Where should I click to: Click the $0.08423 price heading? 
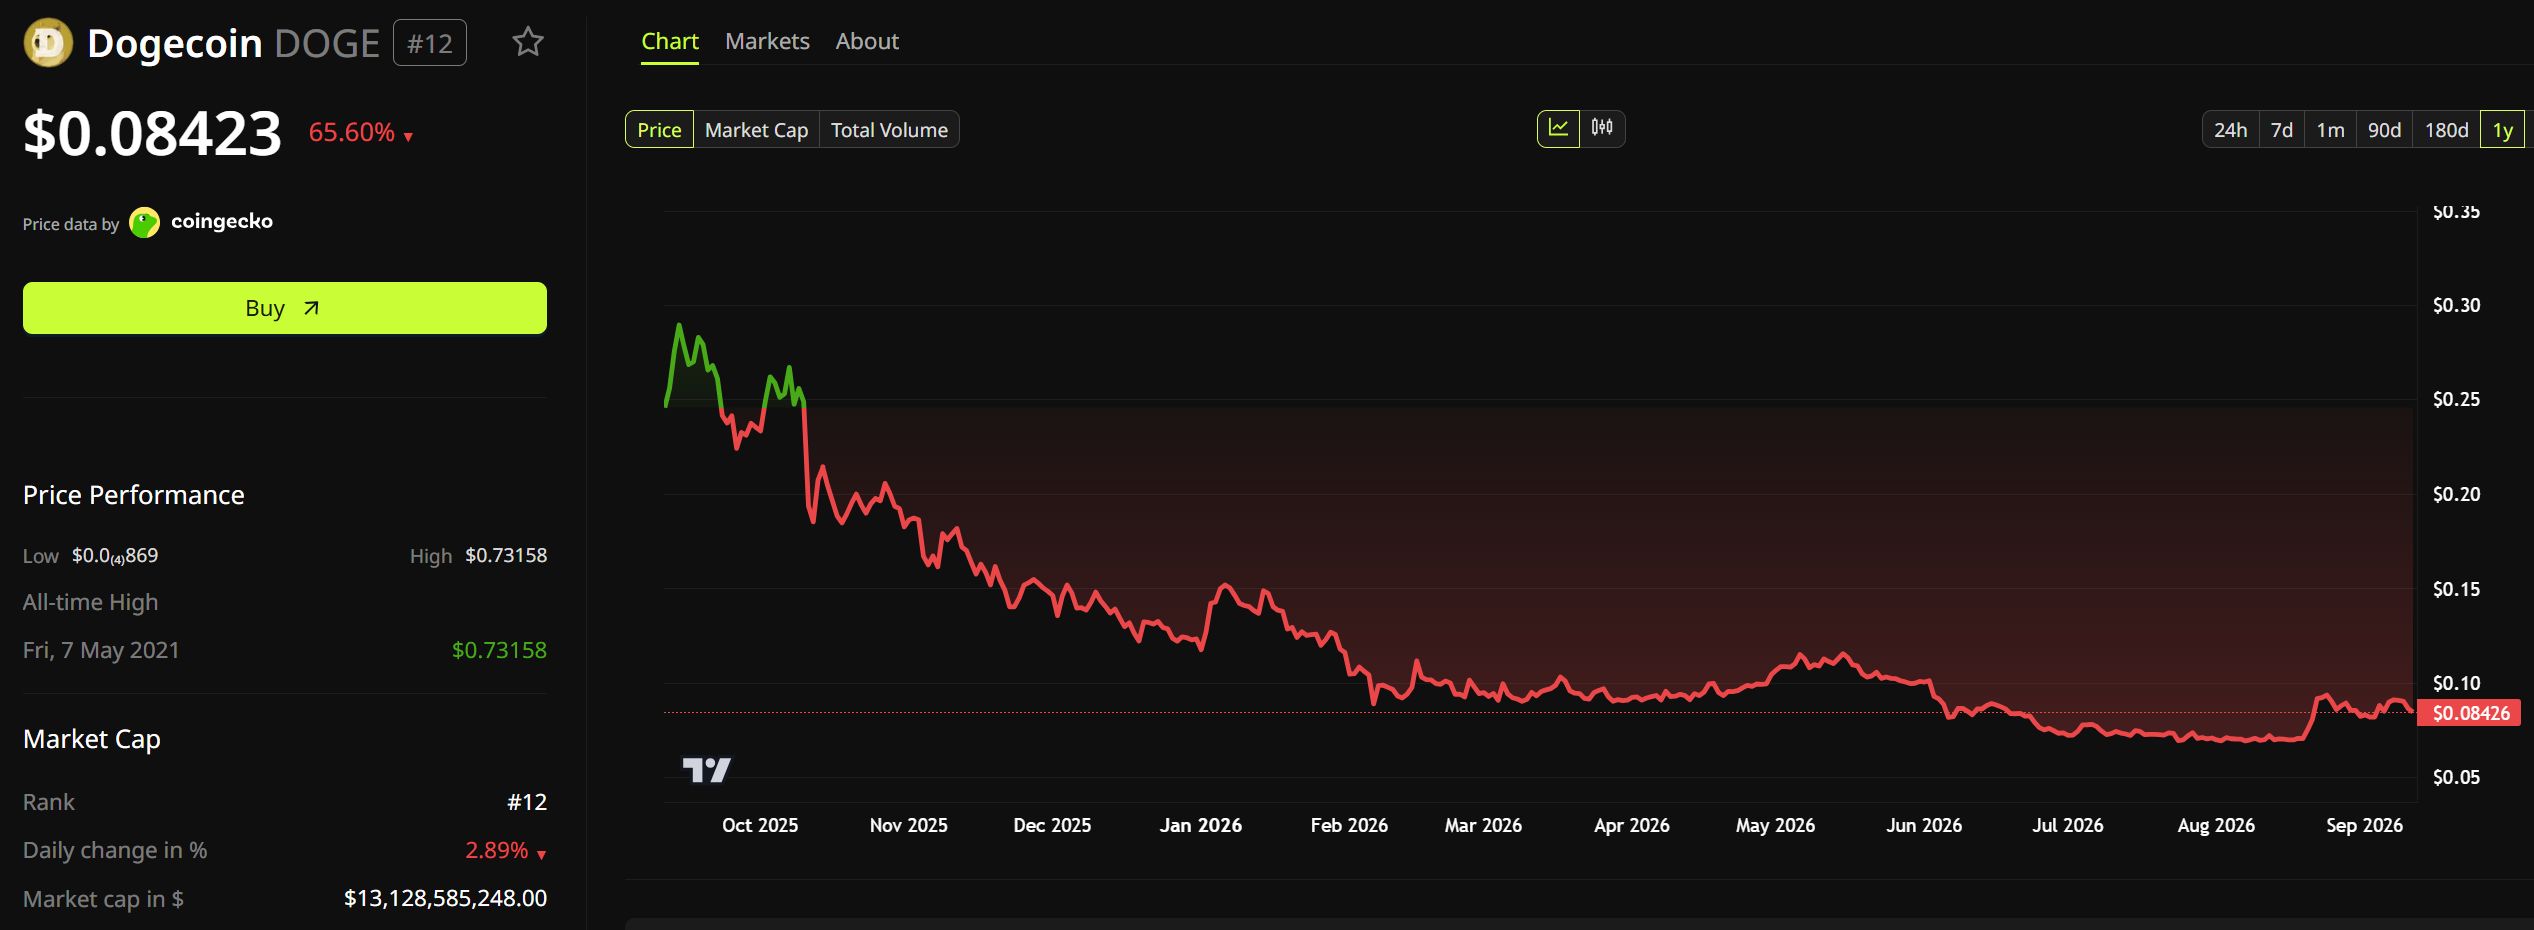click(x=153, y=133)
